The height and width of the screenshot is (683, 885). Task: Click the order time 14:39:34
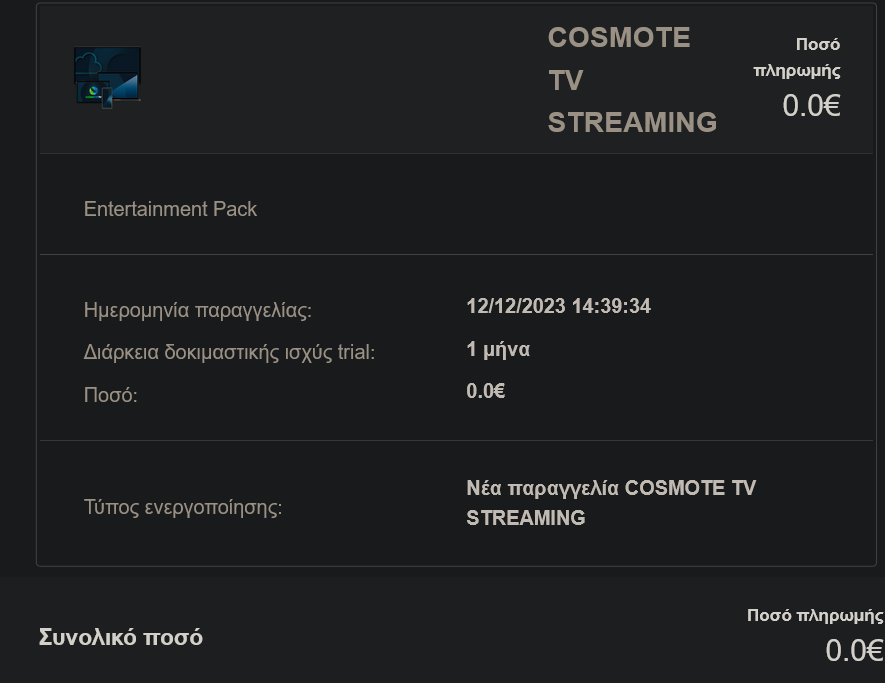611,306
